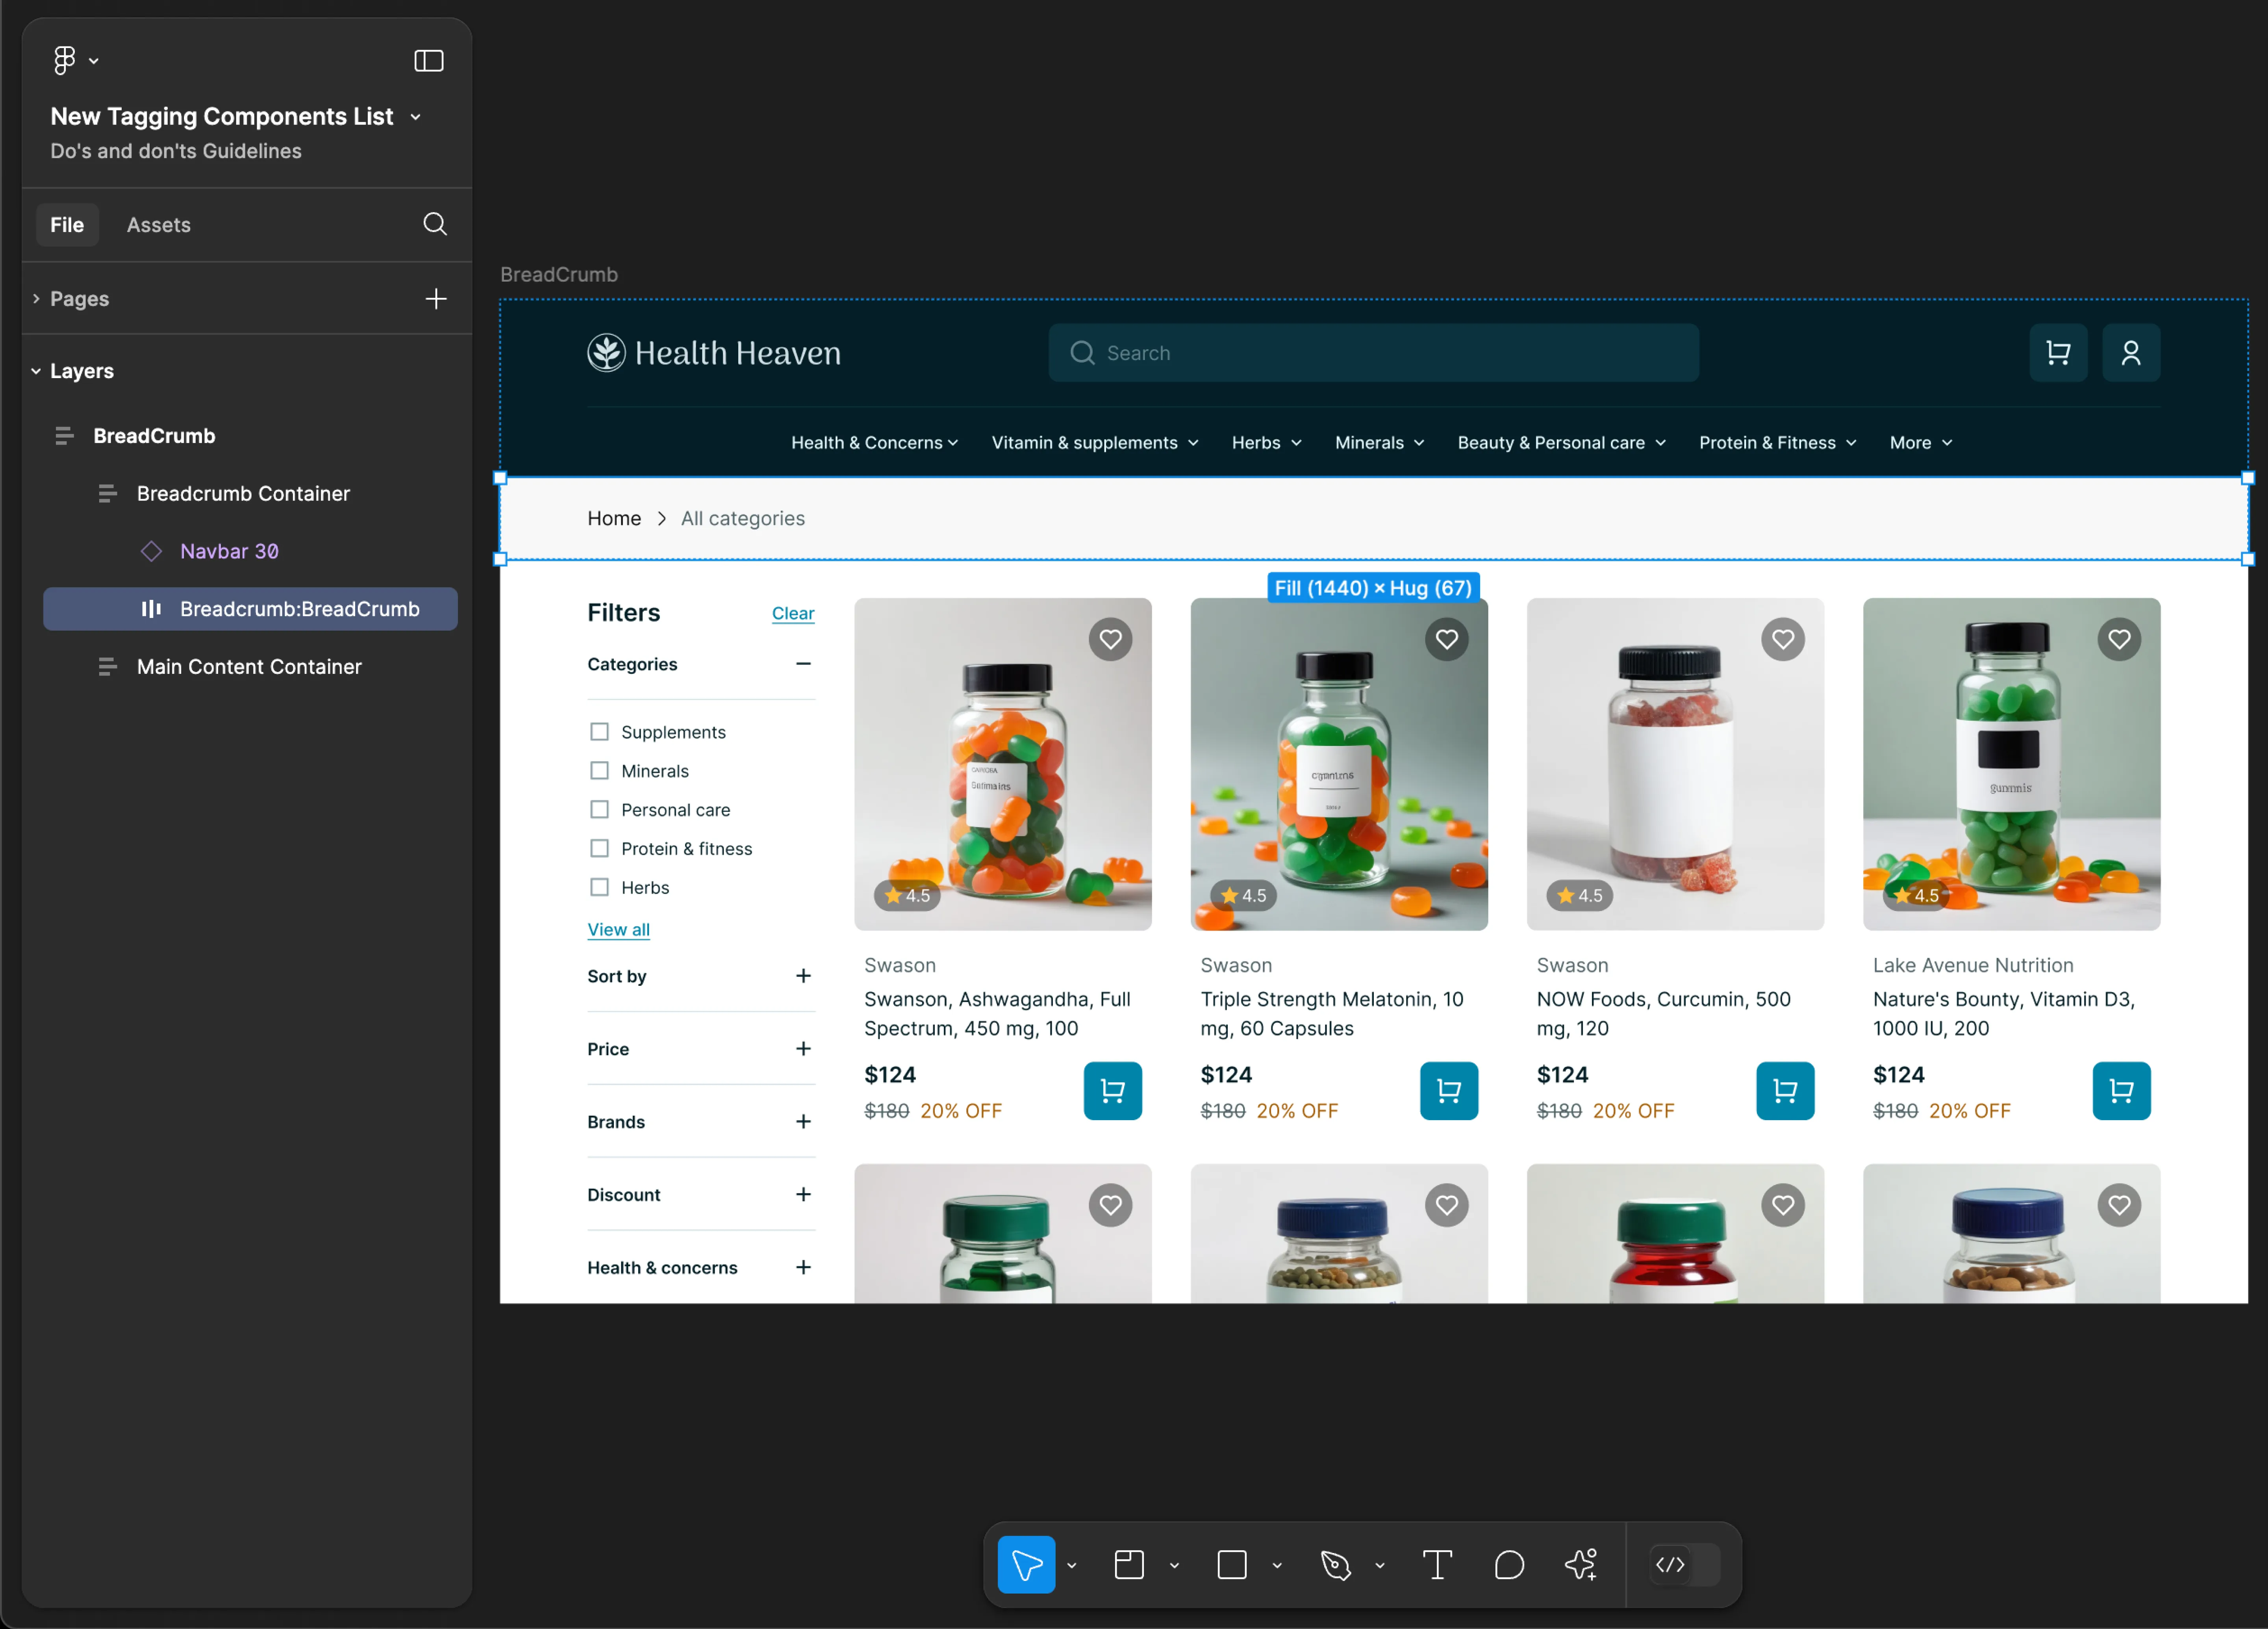
Task: Favorite the NOW Foods Curcumin heart
Action: click(x=1783, y=639)
